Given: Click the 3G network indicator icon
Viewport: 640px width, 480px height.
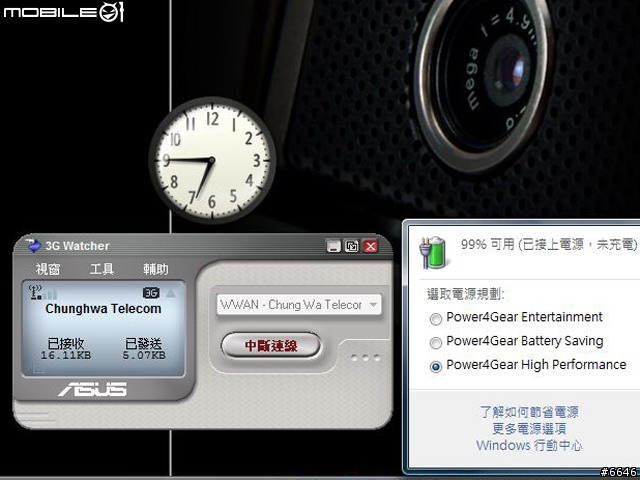Looking at the screenshot, I should [x=151, y=293].
